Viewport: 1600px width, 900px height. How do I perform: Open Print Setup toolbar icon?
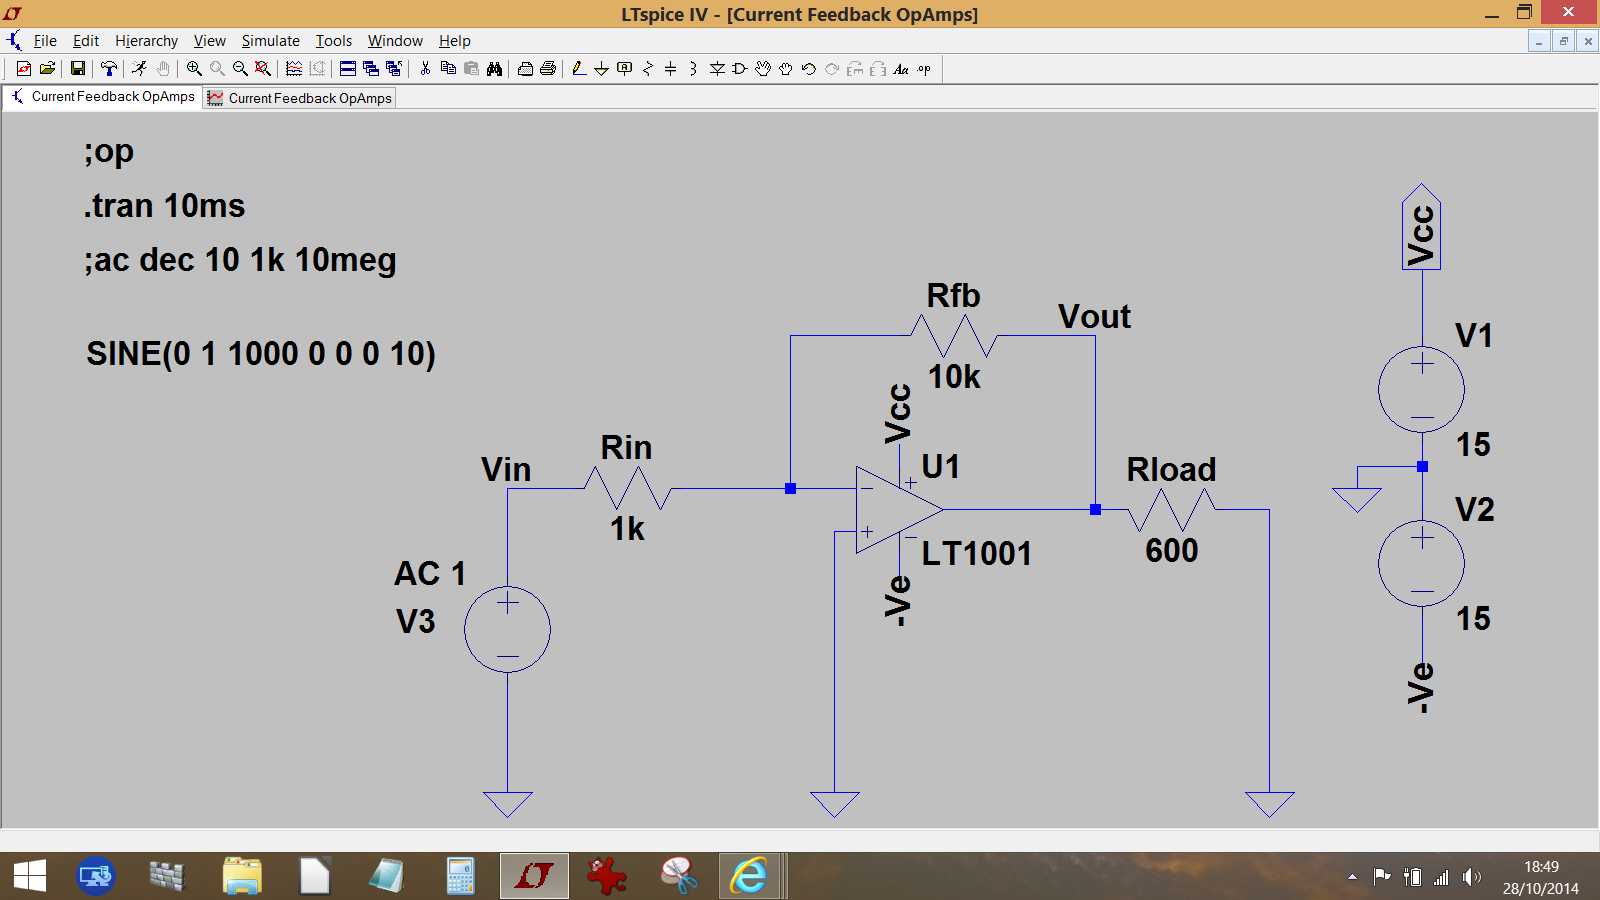pos(525,69)
